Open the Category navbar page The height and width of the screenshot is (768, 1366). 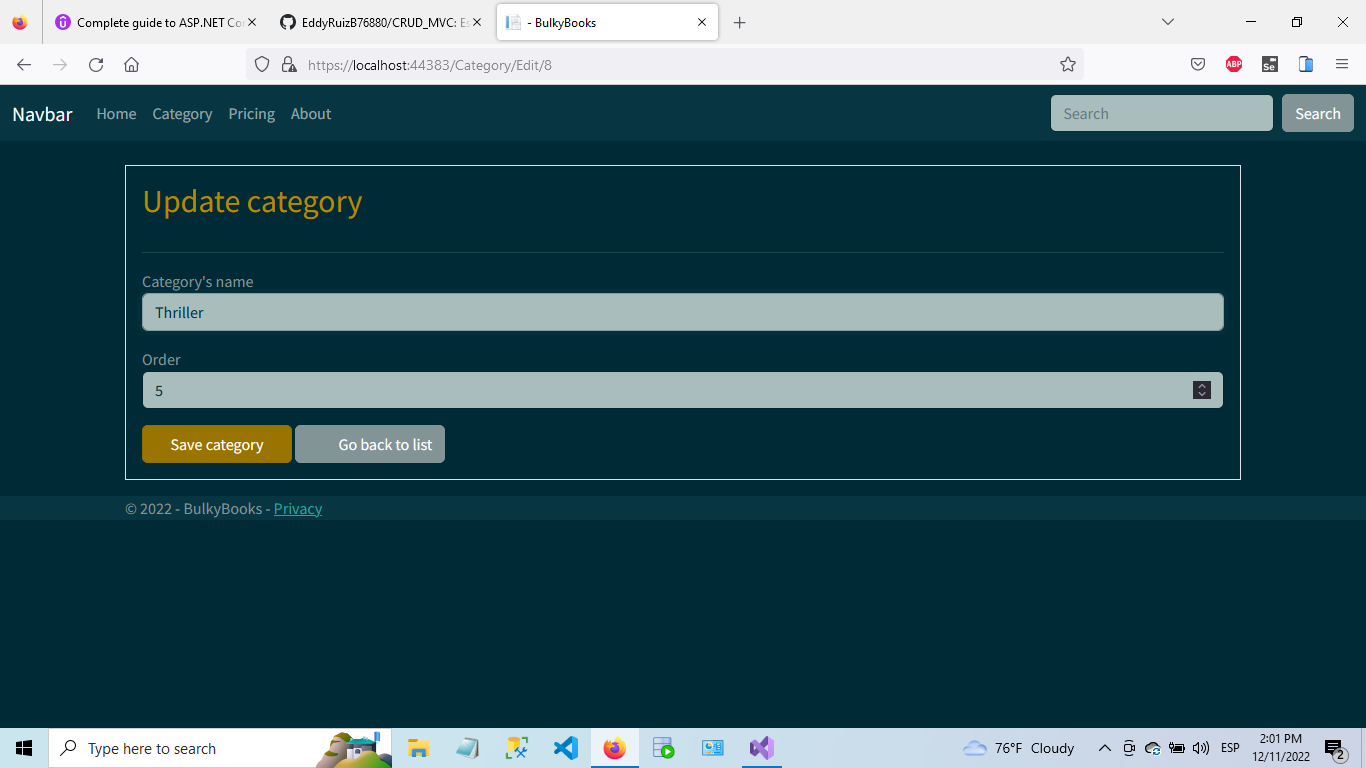pyautogui.click(x=182, y=113)
